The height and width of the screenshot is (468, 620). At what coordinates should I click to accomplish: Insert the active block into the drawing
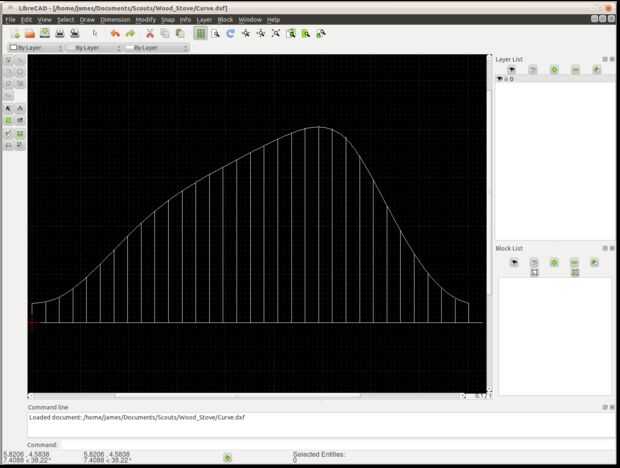(x=575, y=272)
